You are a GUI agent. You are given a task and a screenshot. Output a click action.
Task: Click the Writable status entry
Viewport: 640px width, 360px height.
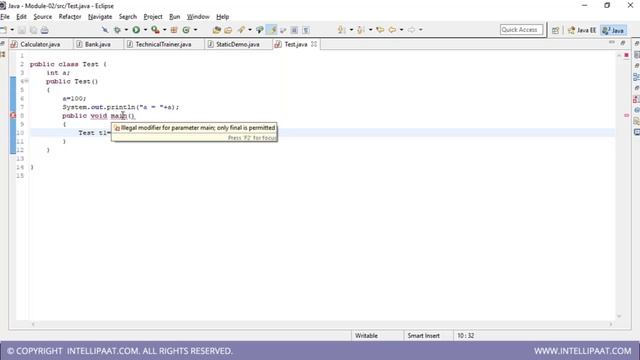tap(366, 336)
